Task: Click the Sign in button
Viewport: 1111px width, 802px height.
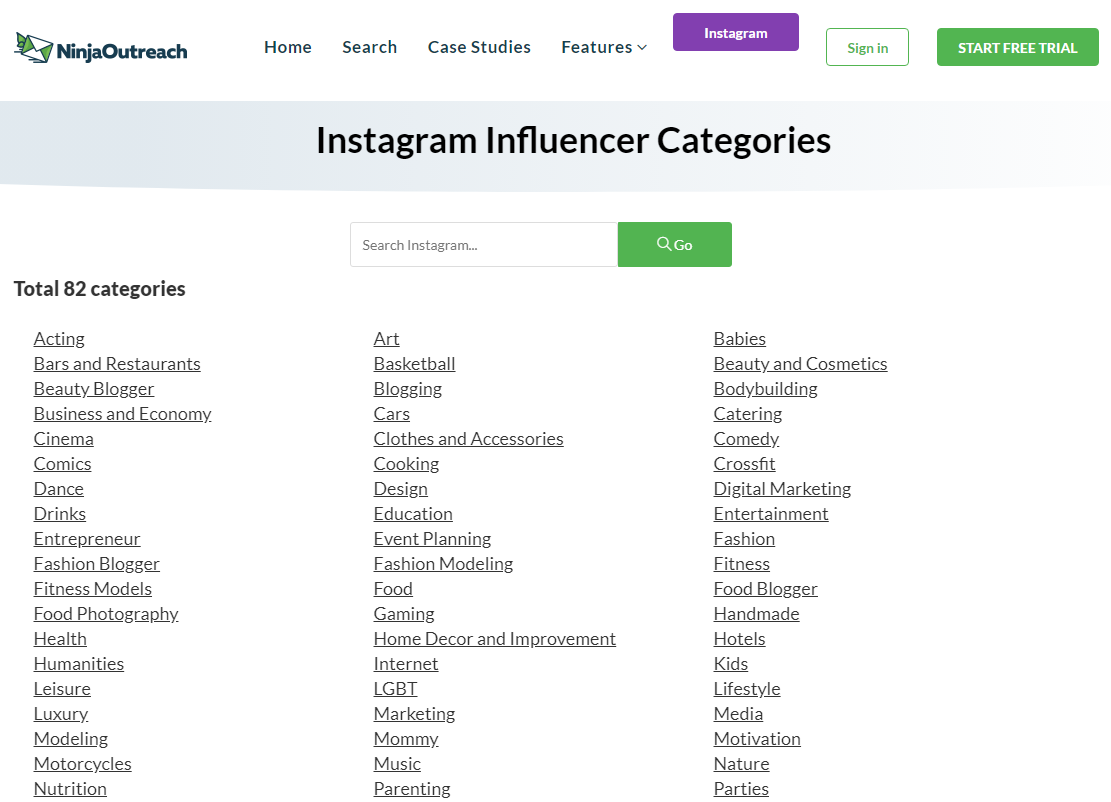Action: coord(867,48)
